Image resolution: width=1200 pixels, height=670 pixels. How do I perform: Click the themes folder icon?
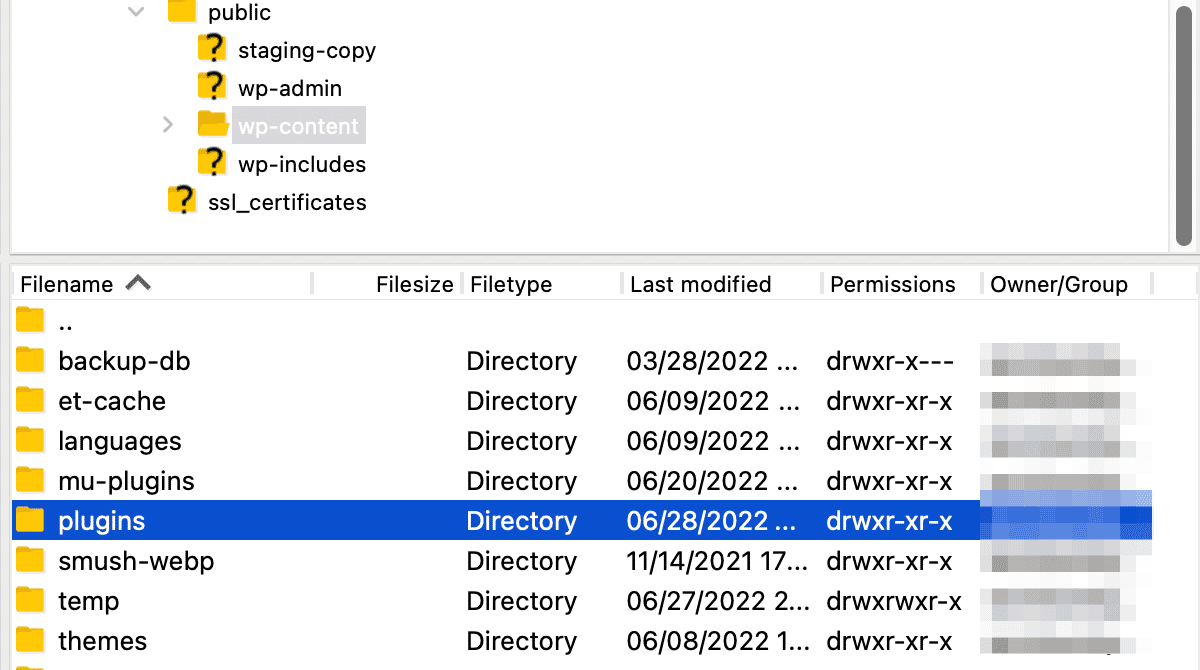pos(29,640)
